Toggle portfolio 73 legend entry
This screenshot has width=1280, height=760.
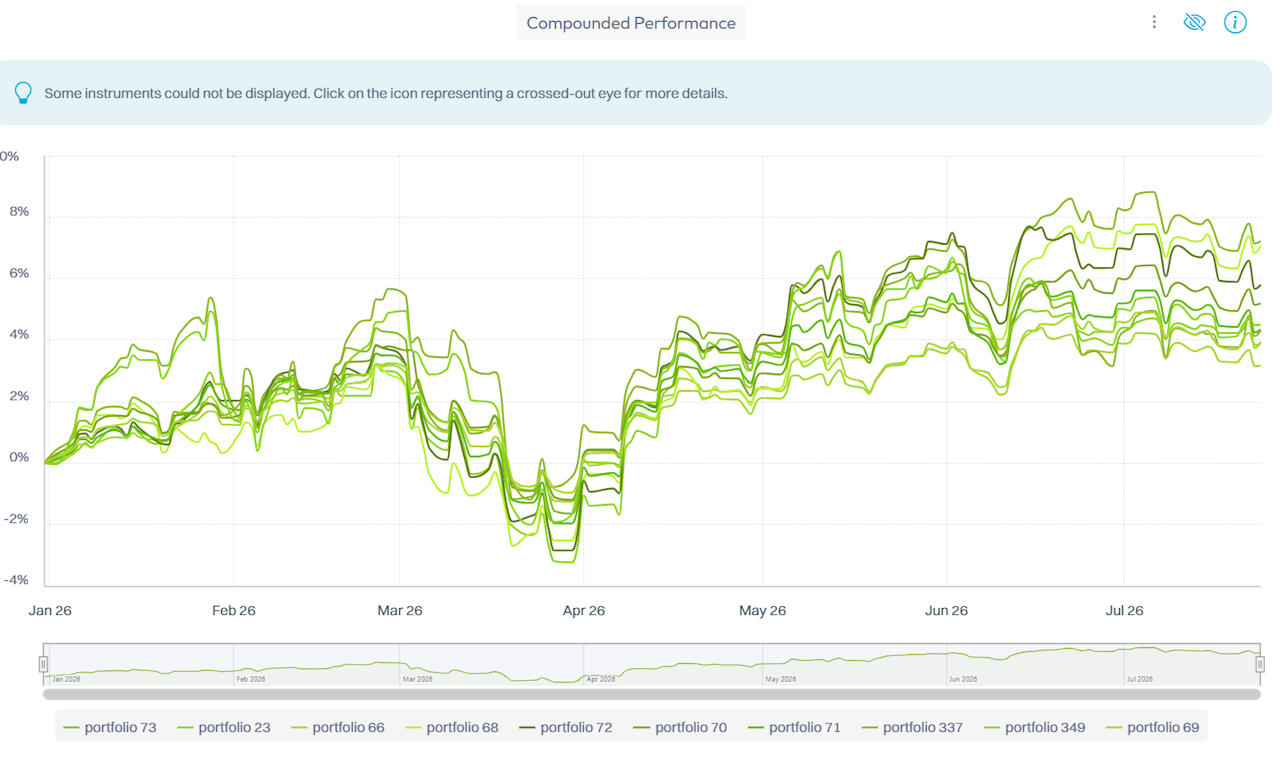tap(109, 727)
